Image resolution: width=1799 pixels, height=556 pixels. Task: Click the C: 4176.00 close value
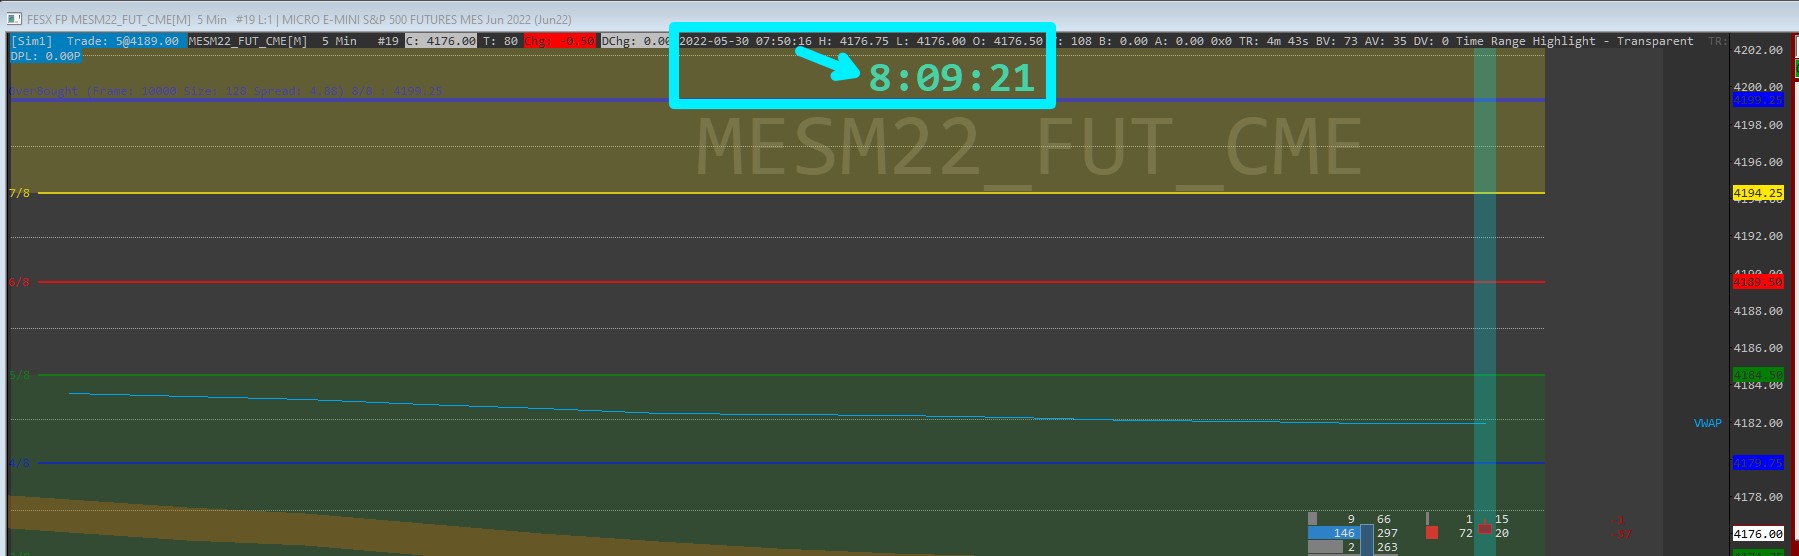[441, 41]
